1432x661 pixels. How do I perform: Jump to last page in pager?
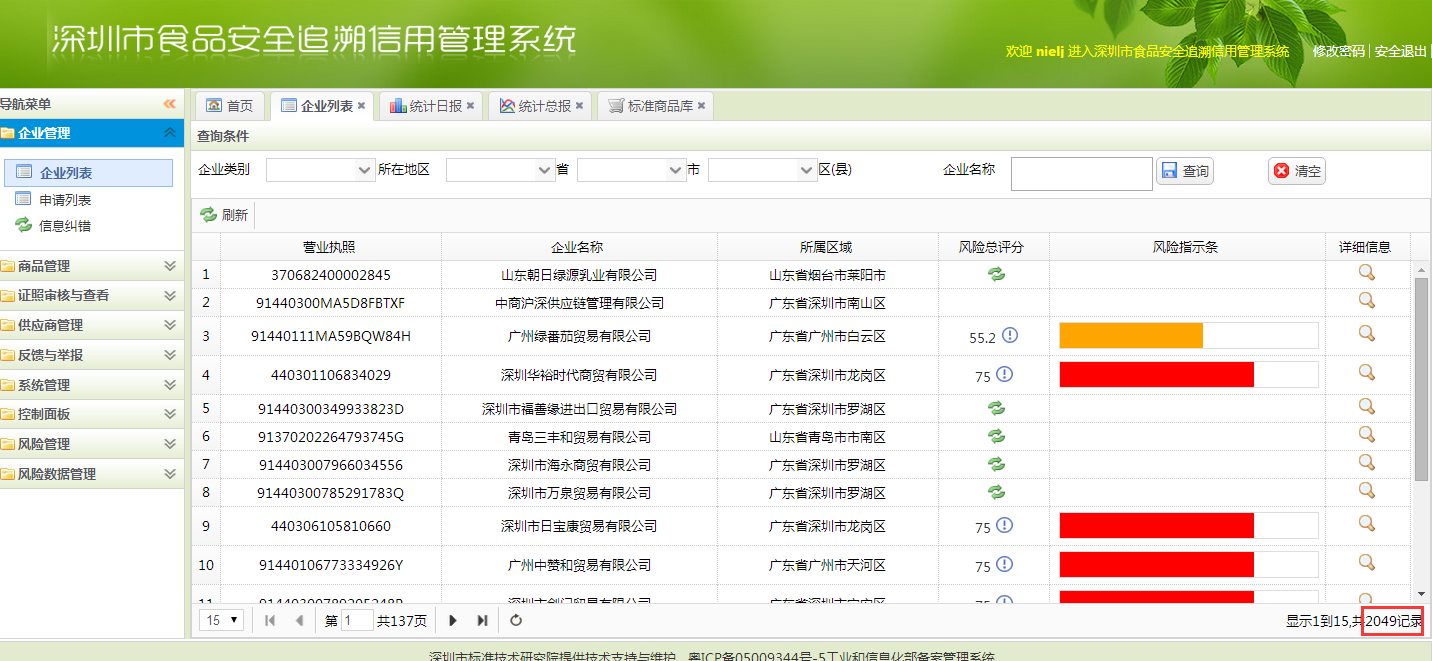coord(482,621)
